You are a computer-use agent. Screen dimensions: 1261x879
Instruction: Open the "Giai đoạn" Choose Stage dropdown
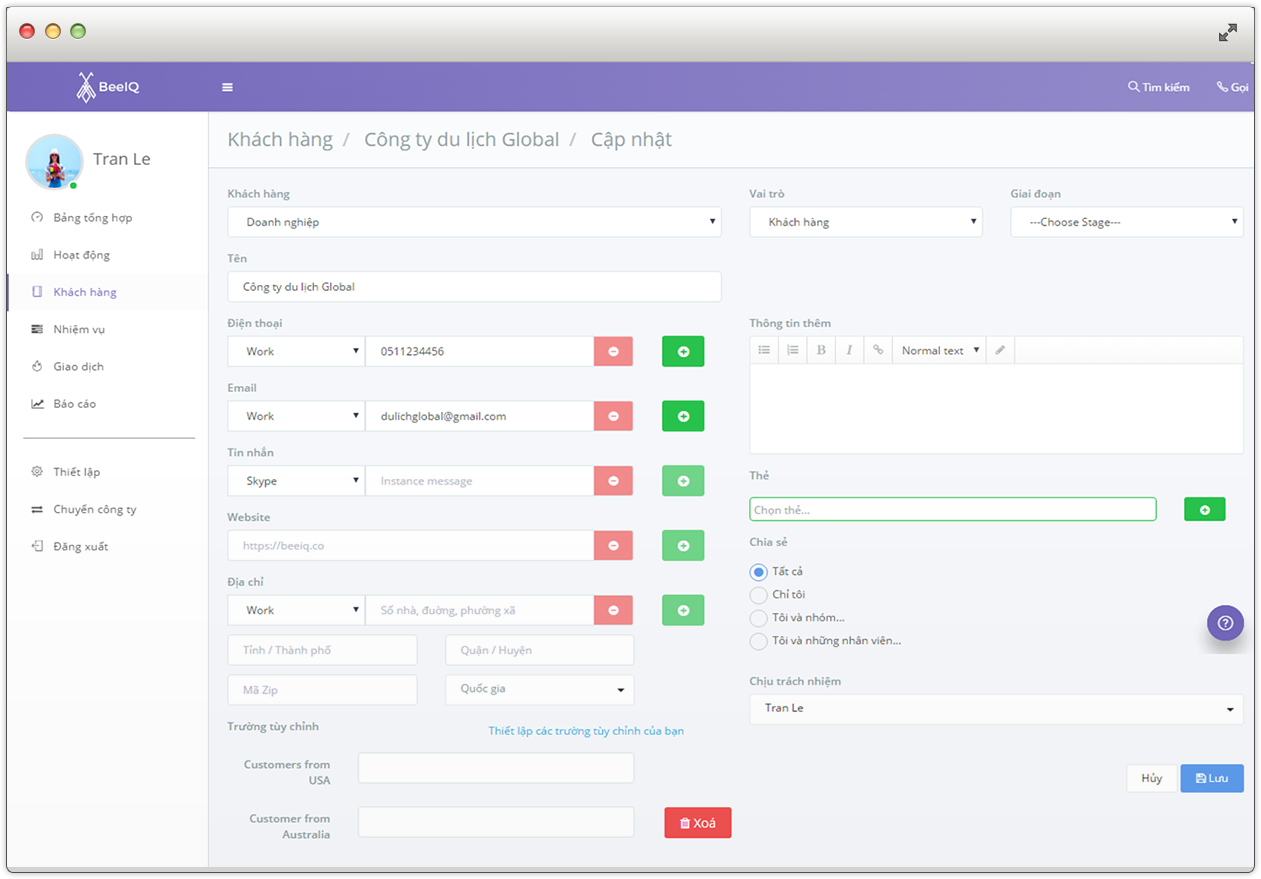pos(1126,222)
